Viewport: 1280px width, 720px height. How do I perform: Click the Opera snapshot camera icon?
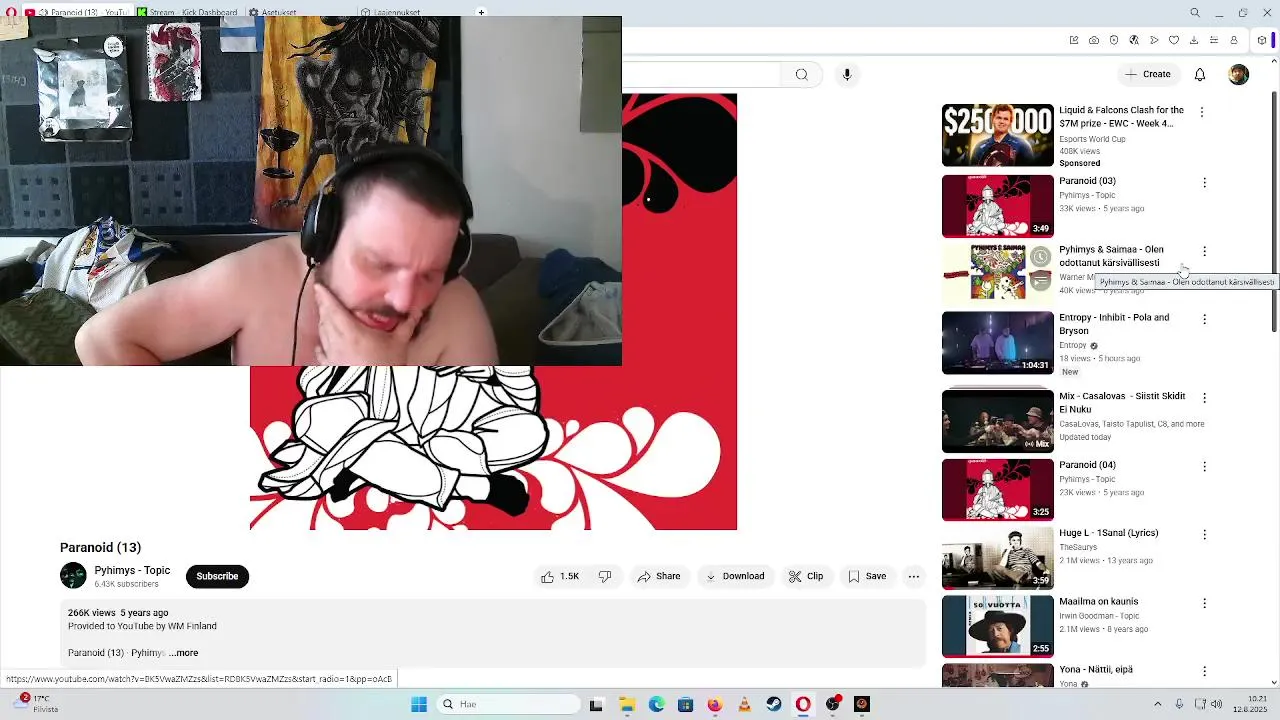click(x=1094, y=40)
